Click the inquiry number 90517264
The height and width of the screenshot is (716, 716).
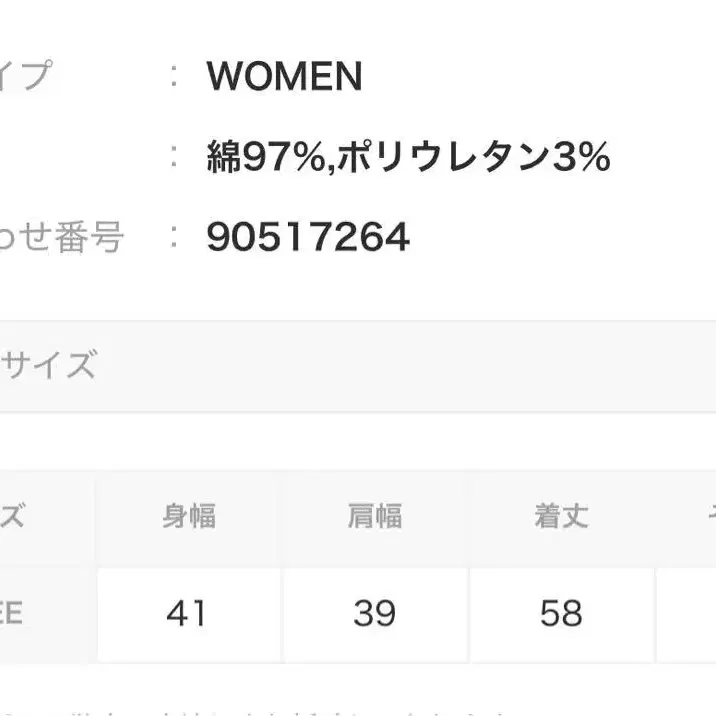tap(308, 238)
